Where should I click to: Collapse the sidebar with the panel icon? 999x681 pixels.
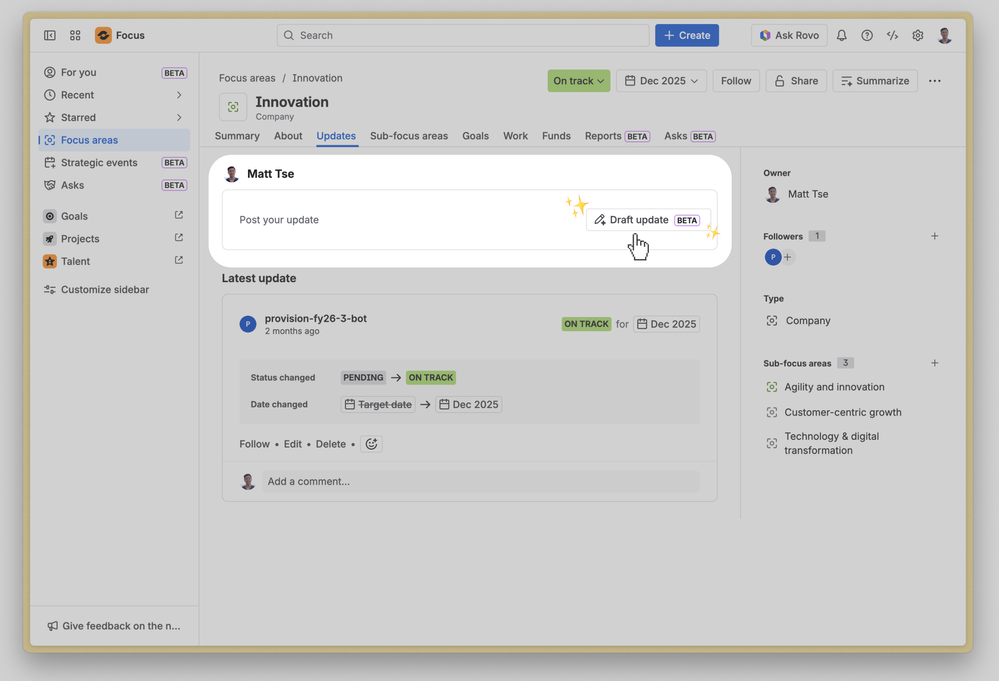tap(50, 35)
